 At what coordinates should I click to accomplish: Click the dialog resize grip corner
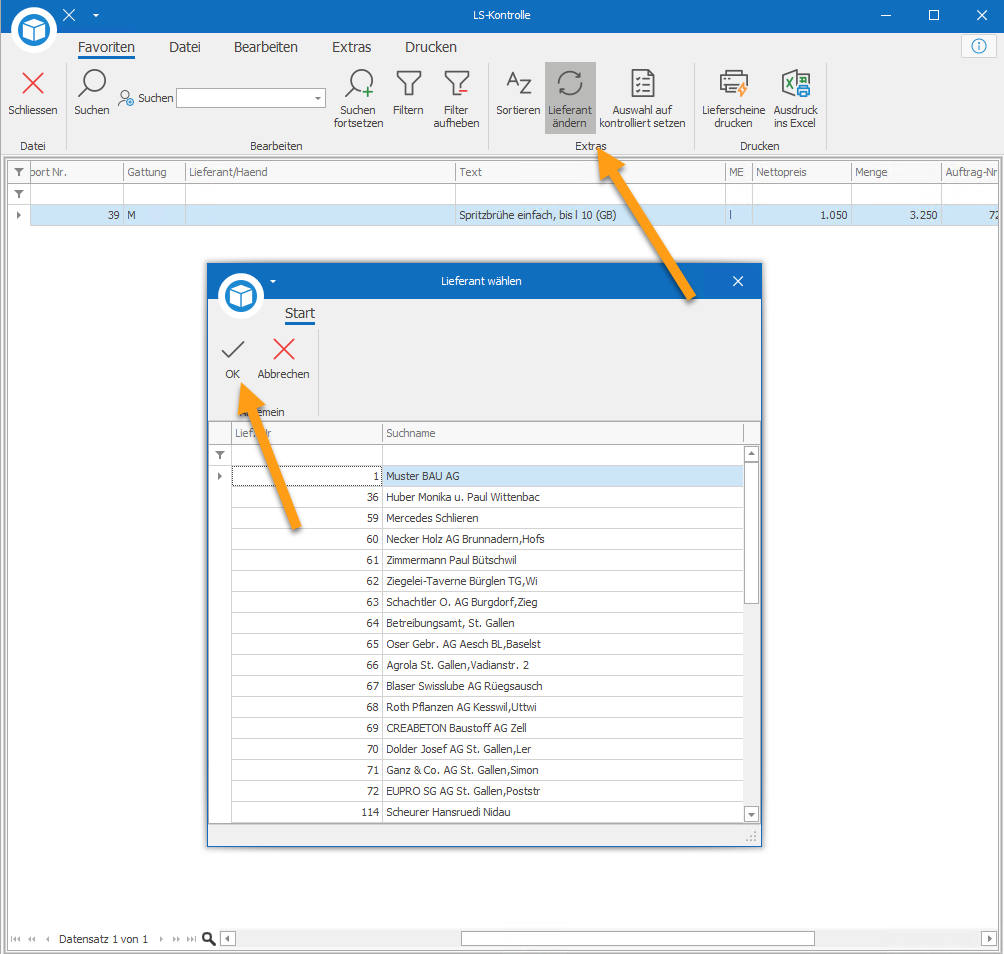pyautogui.click(x=751, y=836)
